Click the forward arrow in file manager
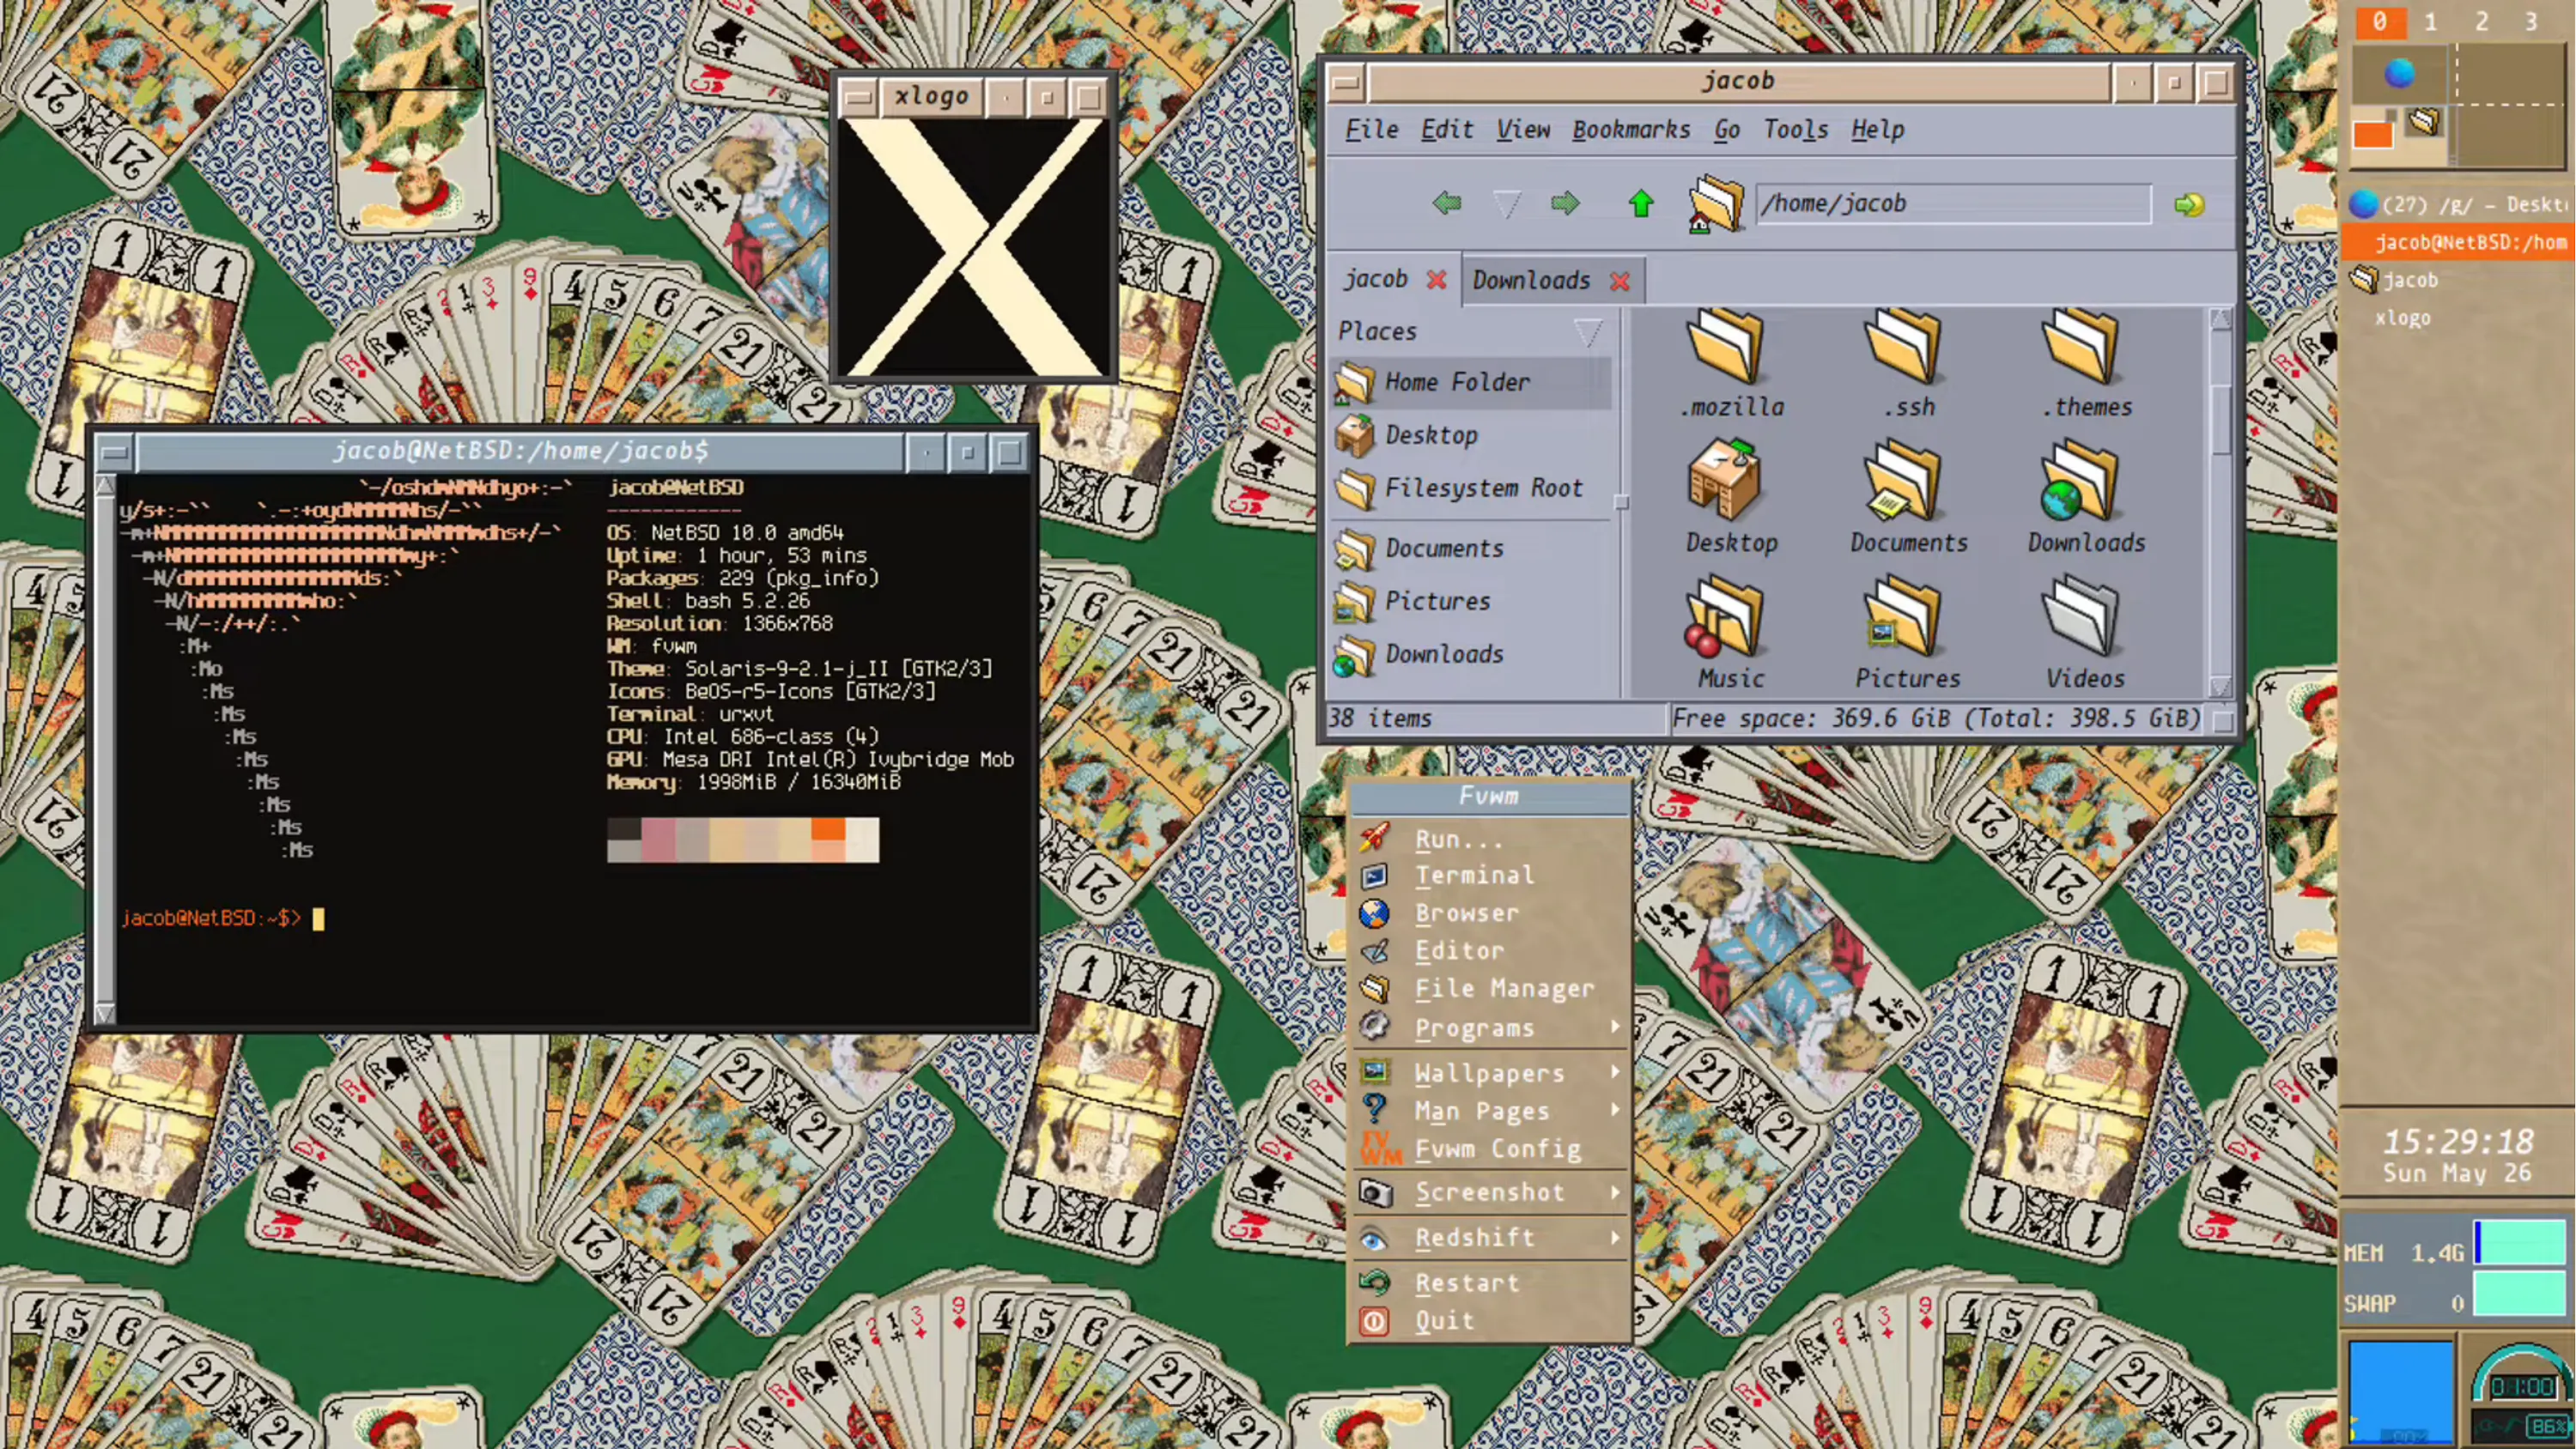2576x1449 pixels. pyautogui.click(x=1565, y=204)
